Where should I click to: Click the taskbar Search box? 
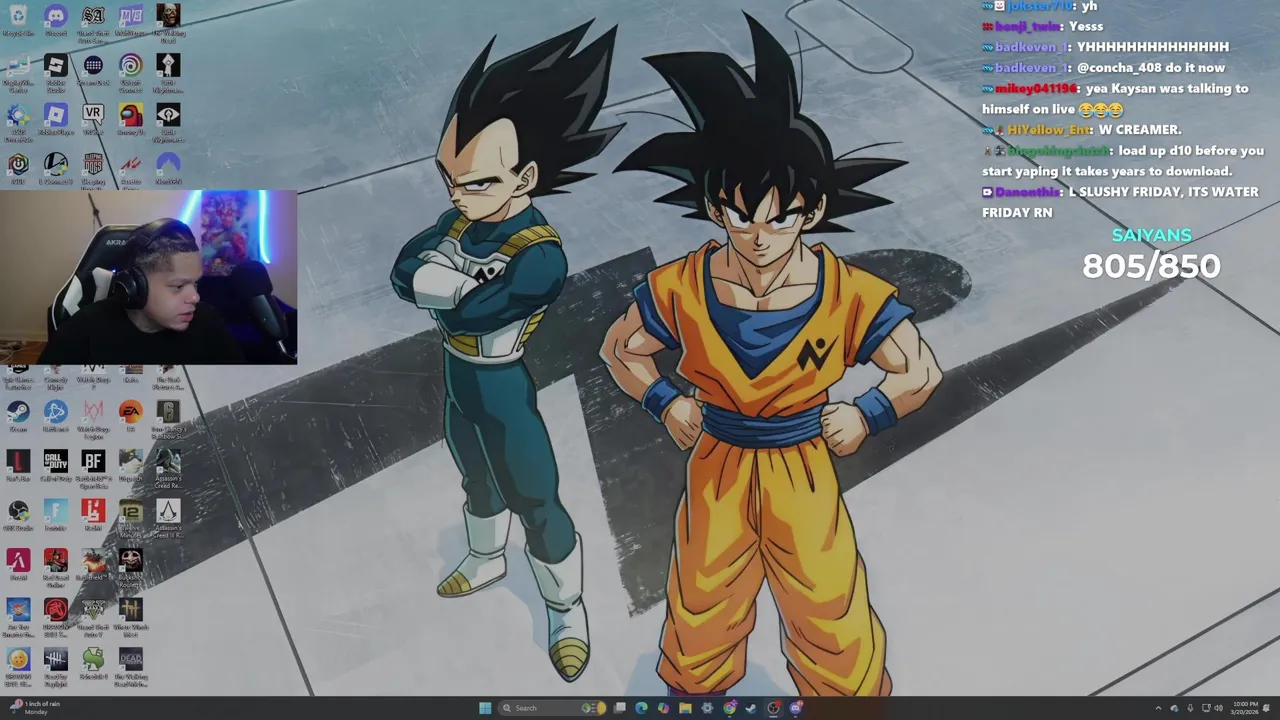click(553, 708)
